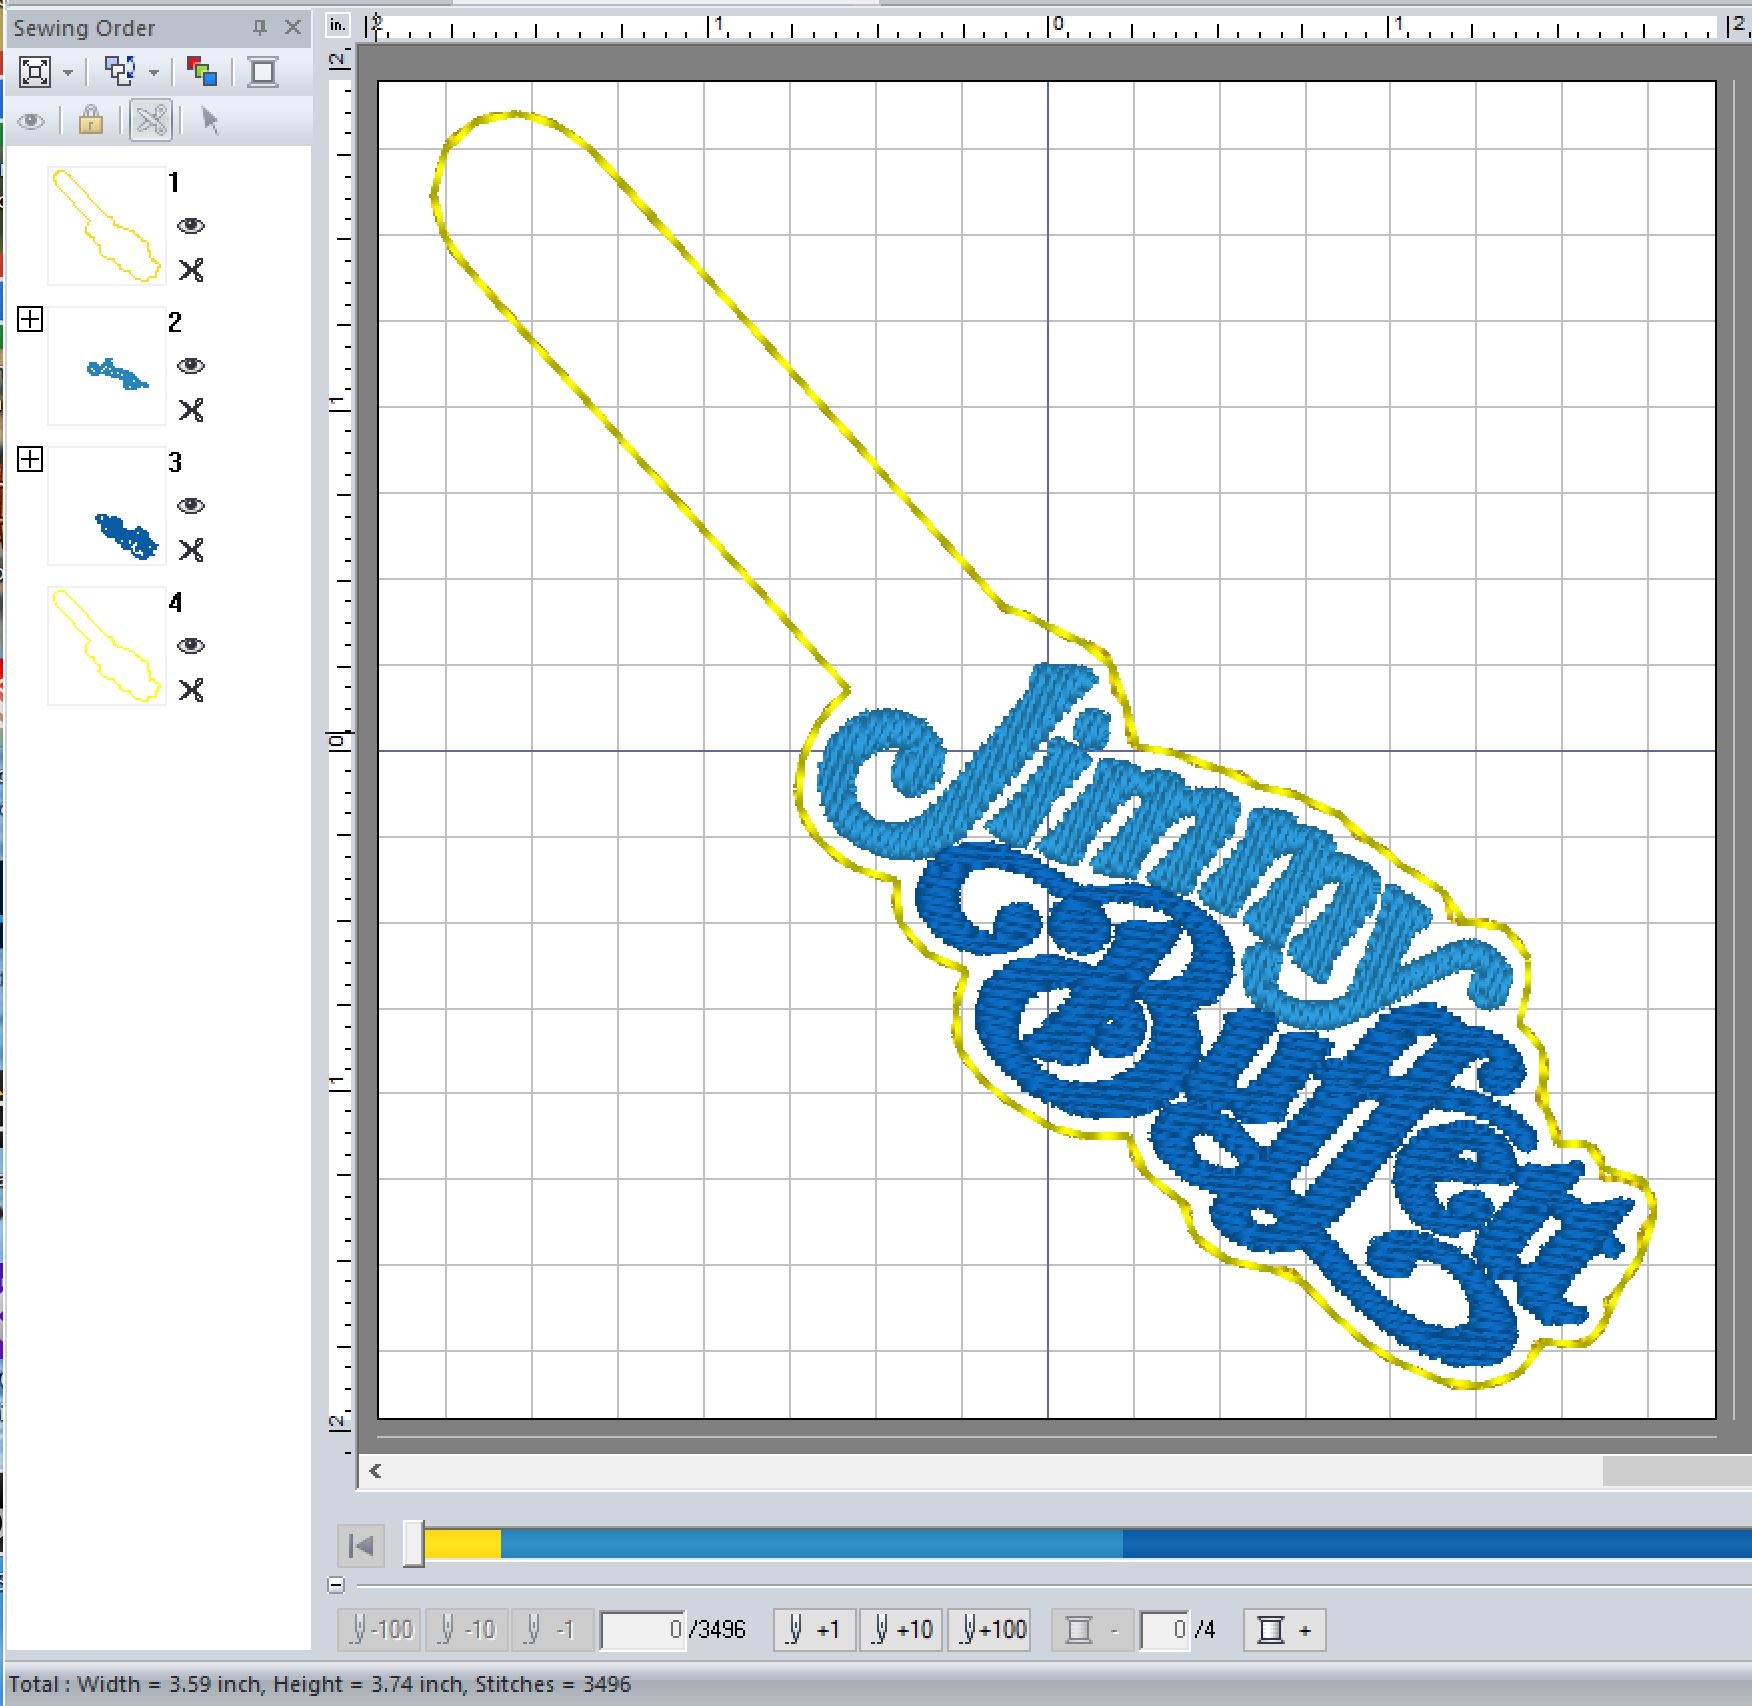Expand the sewing step 3 group
The width and height of the screenshot is (1752, 1706).
30,459
